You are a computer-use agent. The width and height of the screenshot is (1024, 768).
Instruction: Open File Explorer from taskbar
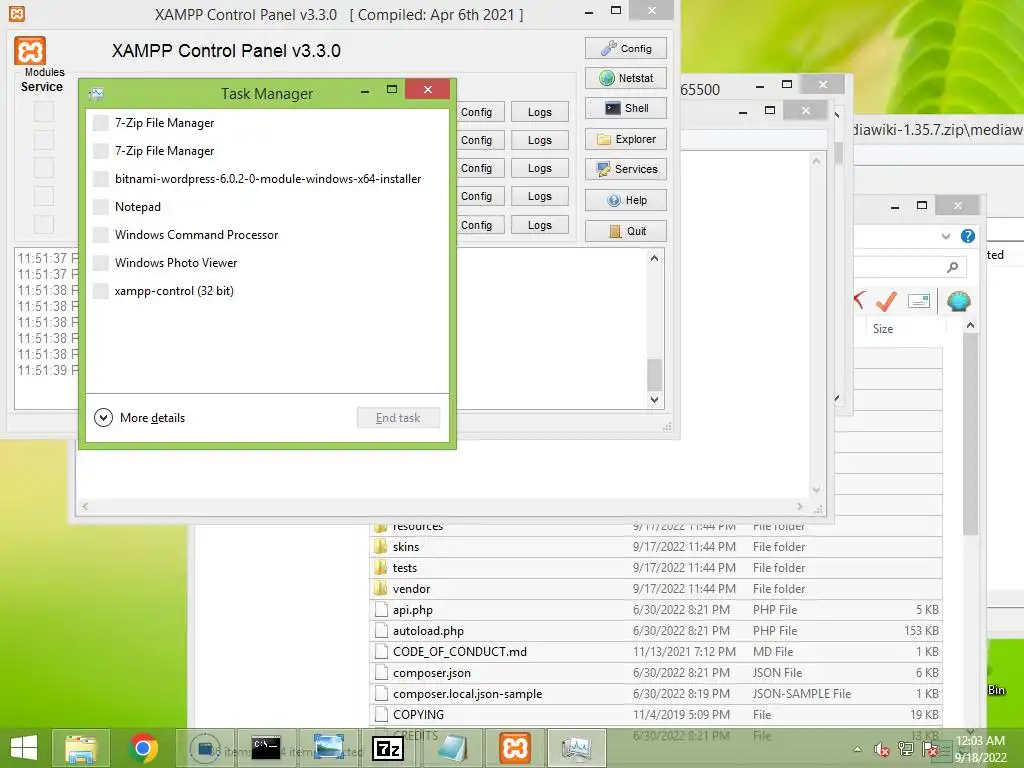click(81, 748)
